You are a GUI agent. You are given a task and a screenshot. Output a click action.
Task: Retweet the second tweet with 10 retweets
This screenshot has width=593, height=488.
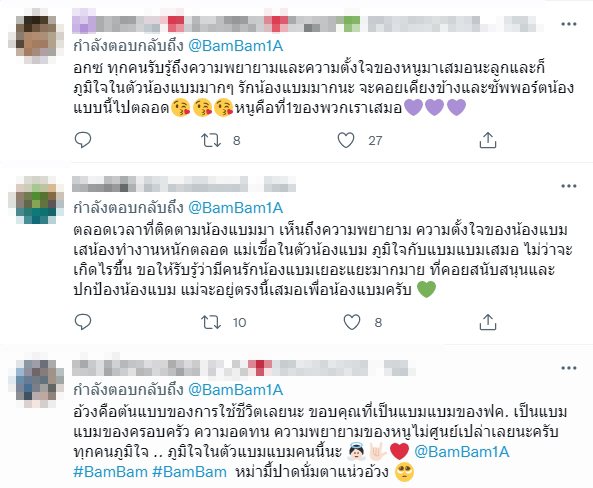[x=211, y=322]
